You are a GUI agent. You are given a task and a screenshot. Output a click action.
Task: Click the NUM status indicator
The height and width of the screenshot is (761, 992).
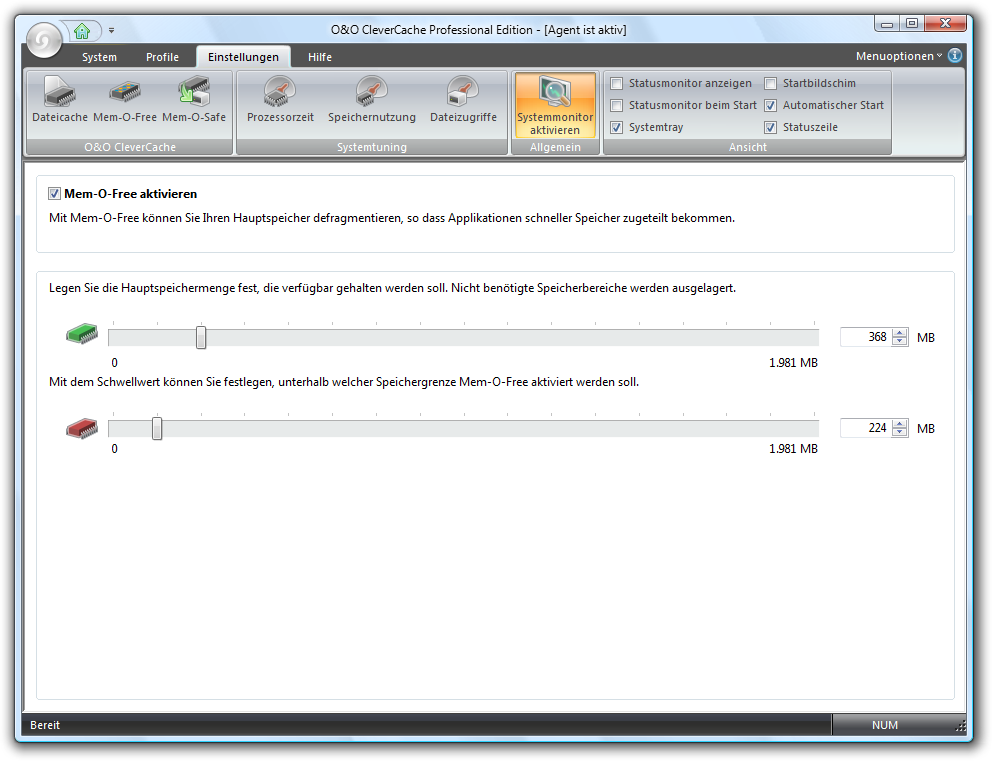pos(884,725)
